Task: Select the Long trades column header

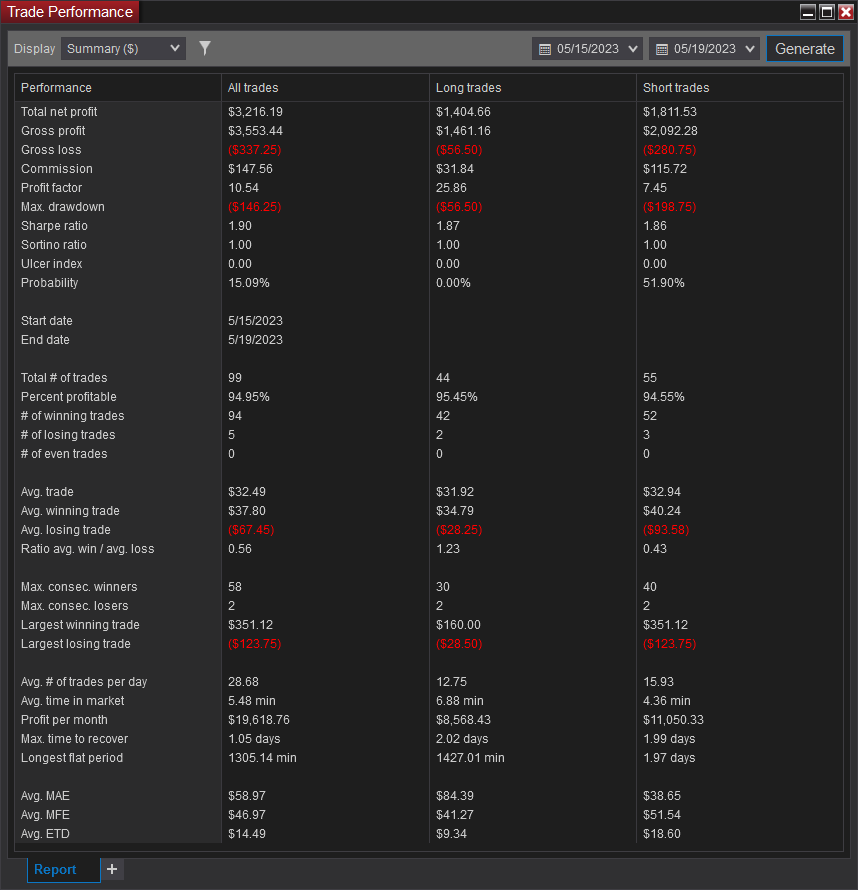Action: 533,88
